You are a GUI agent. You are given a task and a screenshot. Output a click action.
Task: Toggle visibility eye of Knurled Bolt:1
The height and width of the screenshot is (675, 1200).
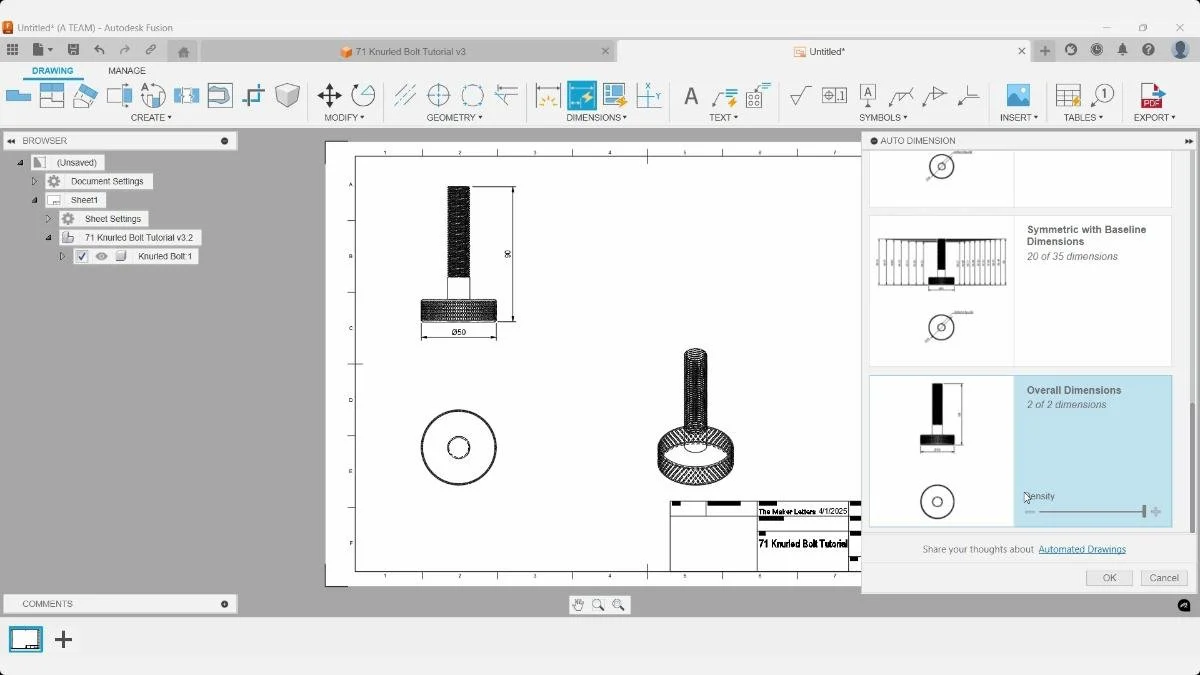(x=101, y=256)
